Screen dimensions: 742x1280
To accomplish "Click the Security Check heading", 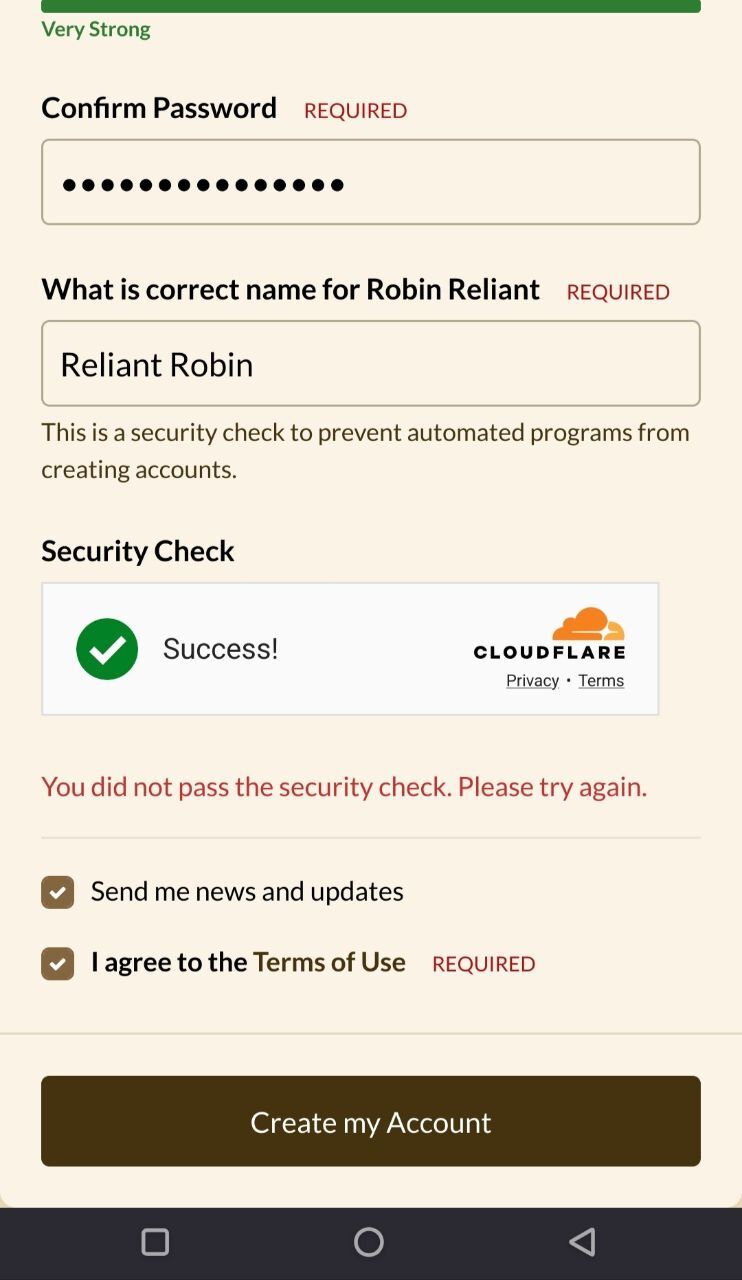I will [138, 551].
